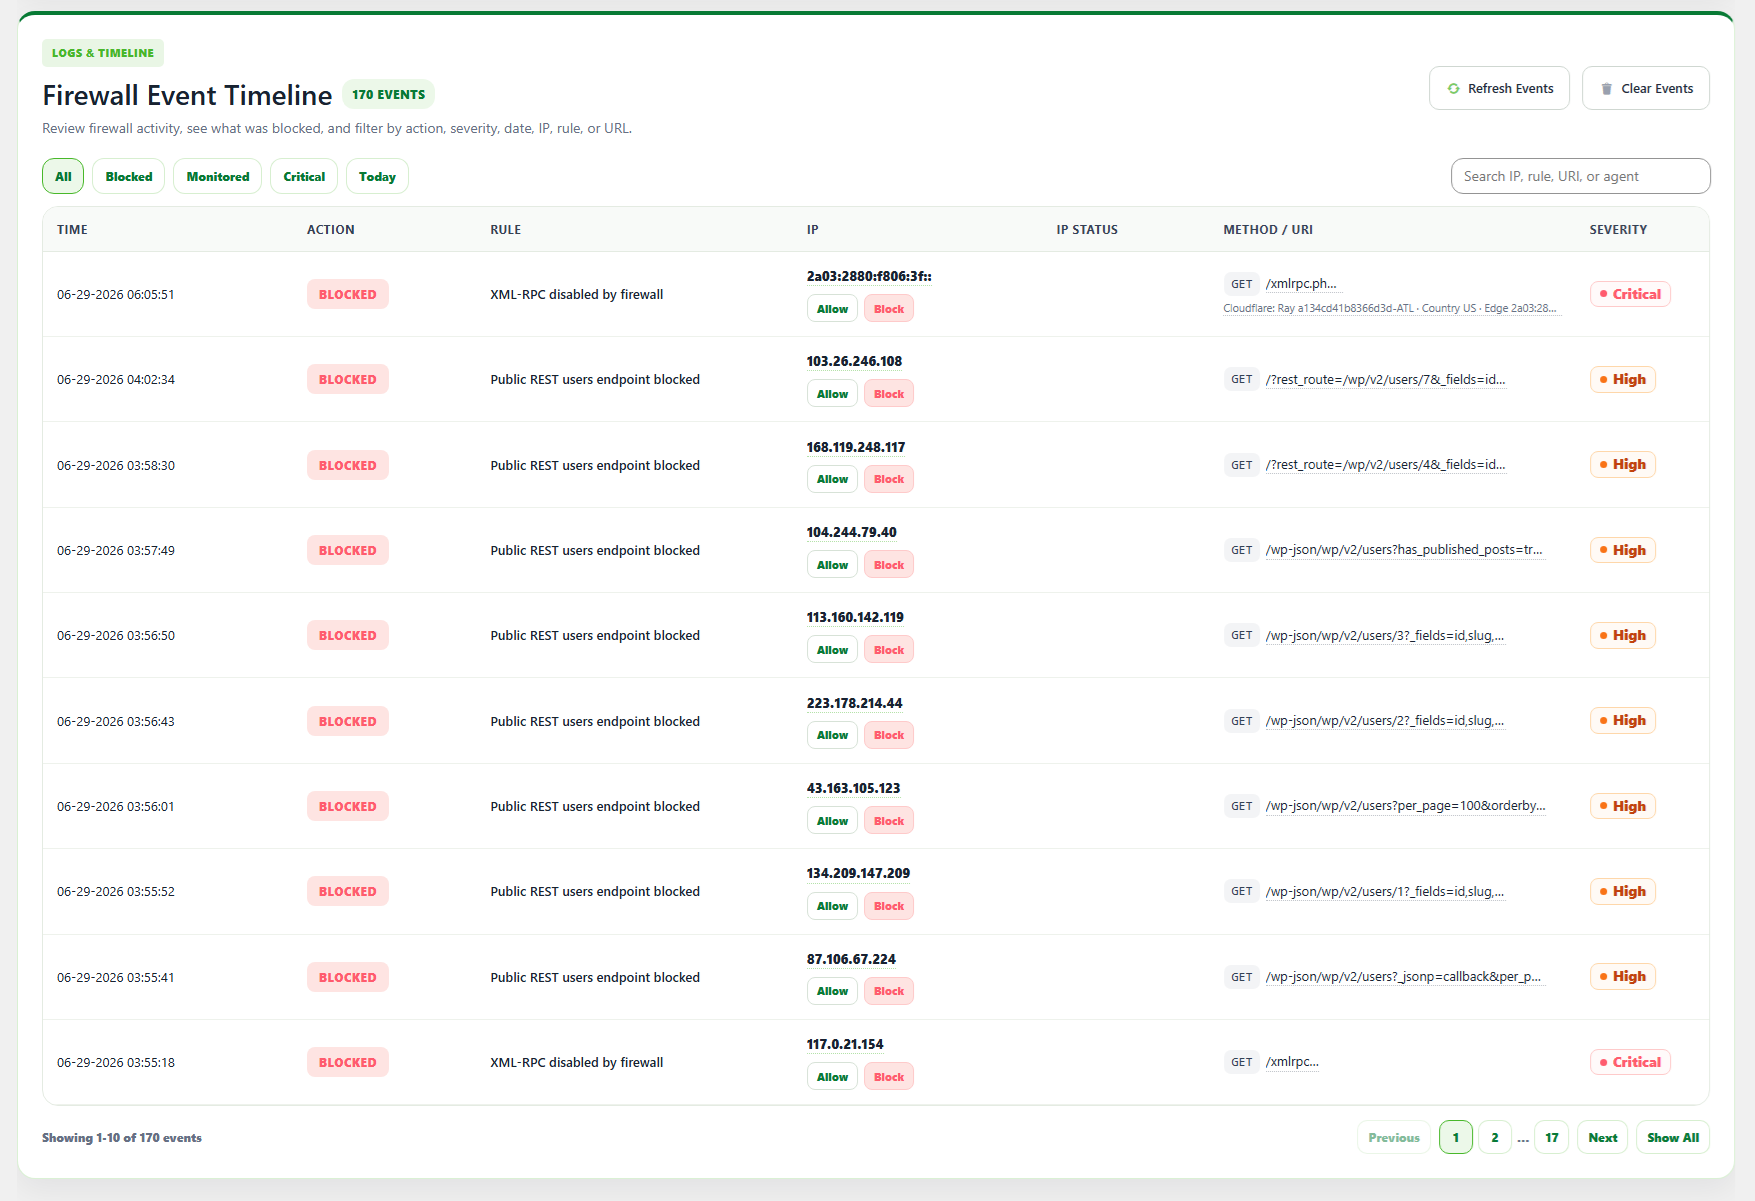Click the IP address 104.244.79.40
Image resolution: width=1755 pixels, height=1201 pixels.
[852, 532]
